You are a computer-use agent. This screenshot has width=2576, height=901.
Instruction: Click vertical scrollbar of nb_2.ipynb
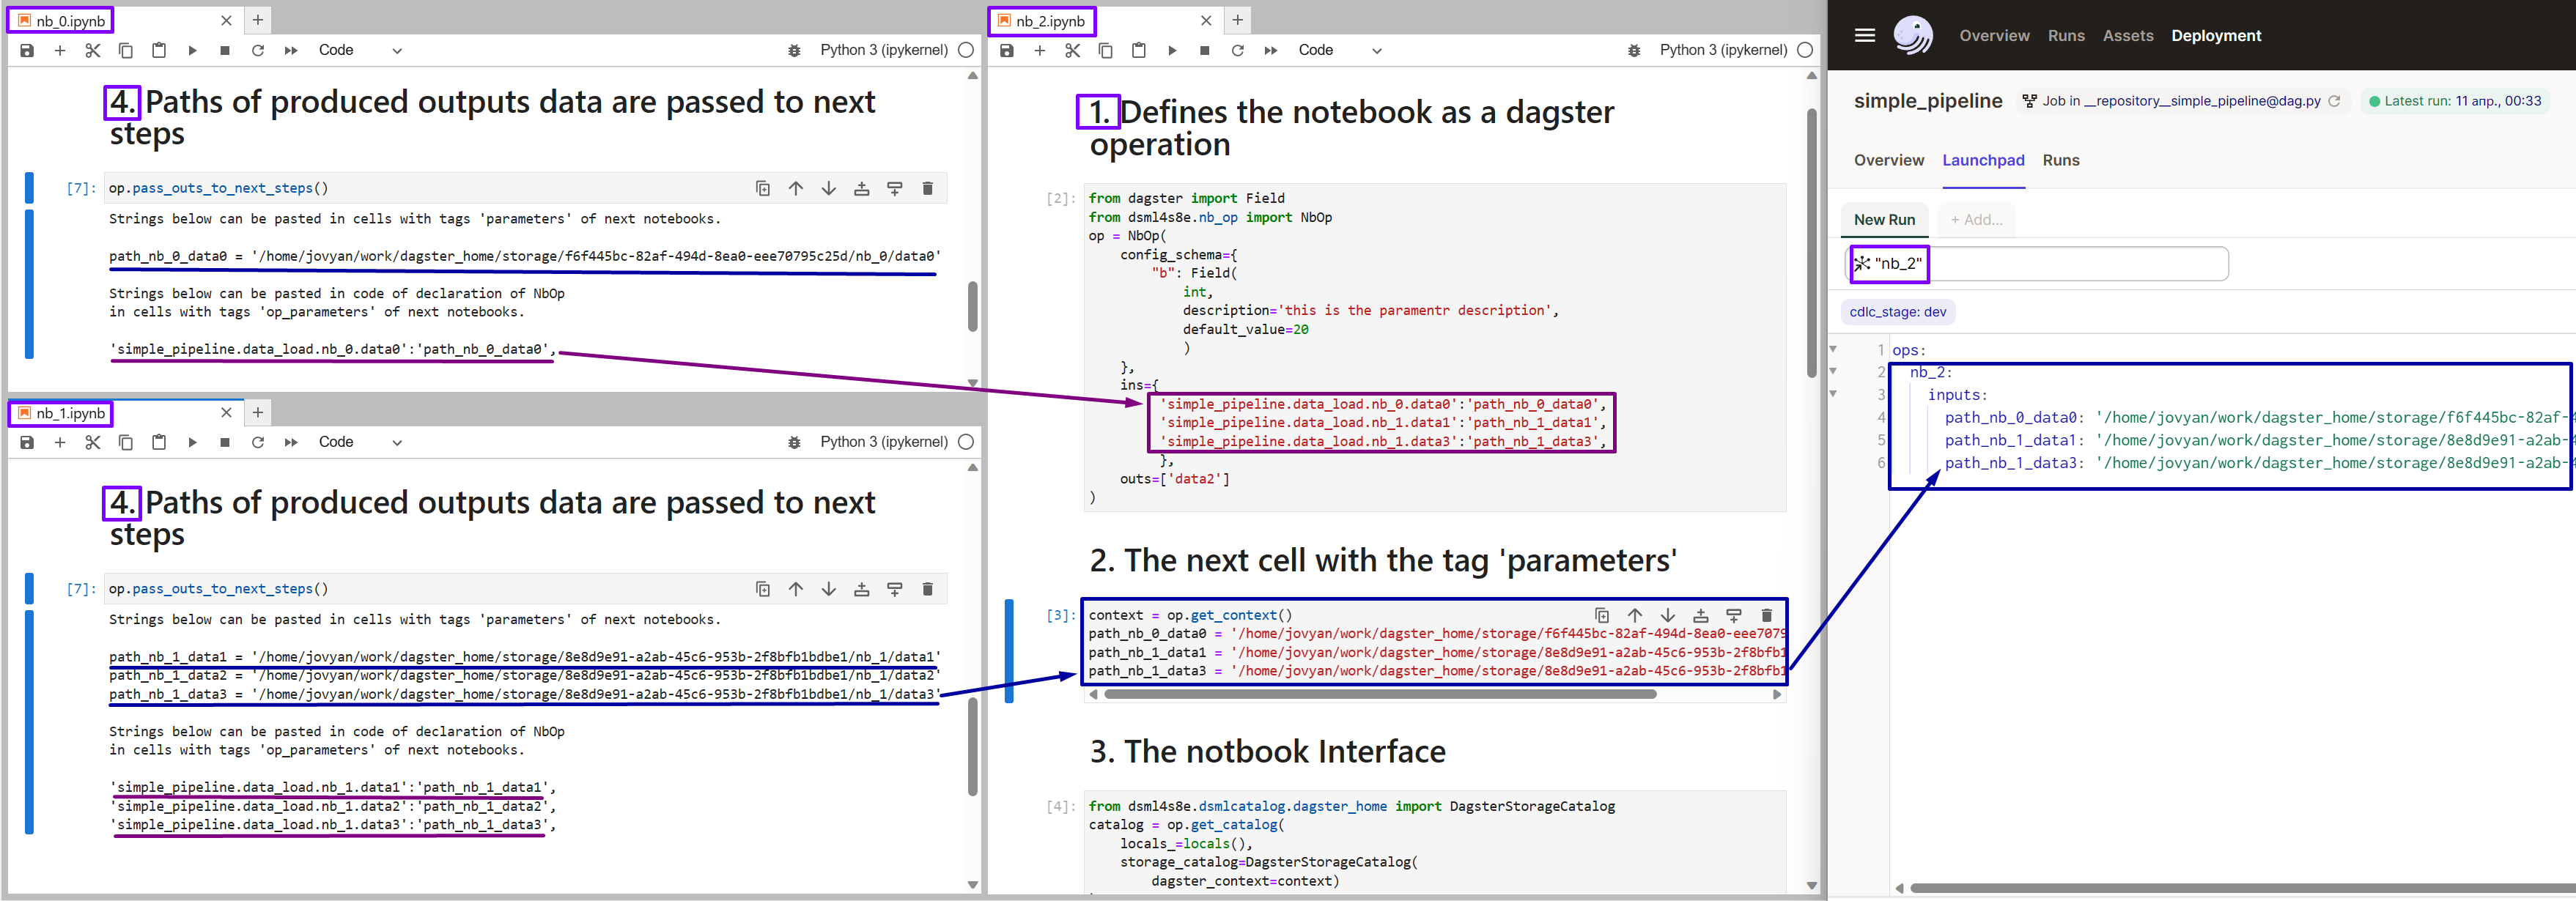point(1811,243)
